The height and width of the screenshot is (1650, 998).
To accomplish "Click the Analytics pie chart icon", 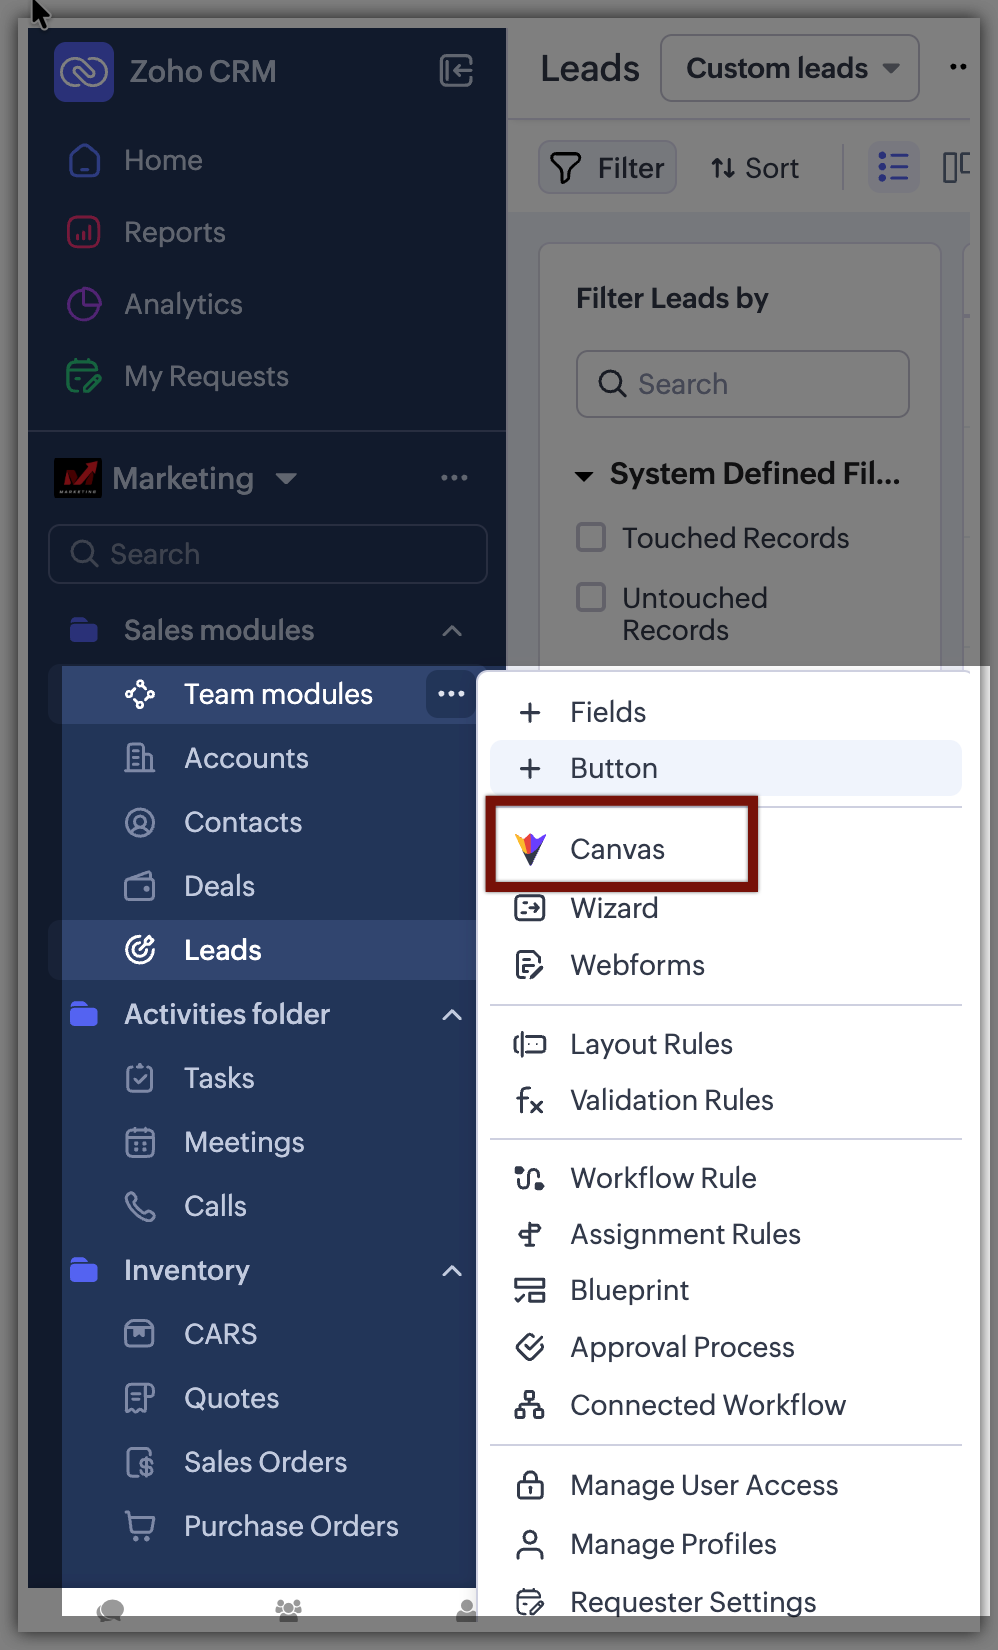I will (x=84, y=304).
